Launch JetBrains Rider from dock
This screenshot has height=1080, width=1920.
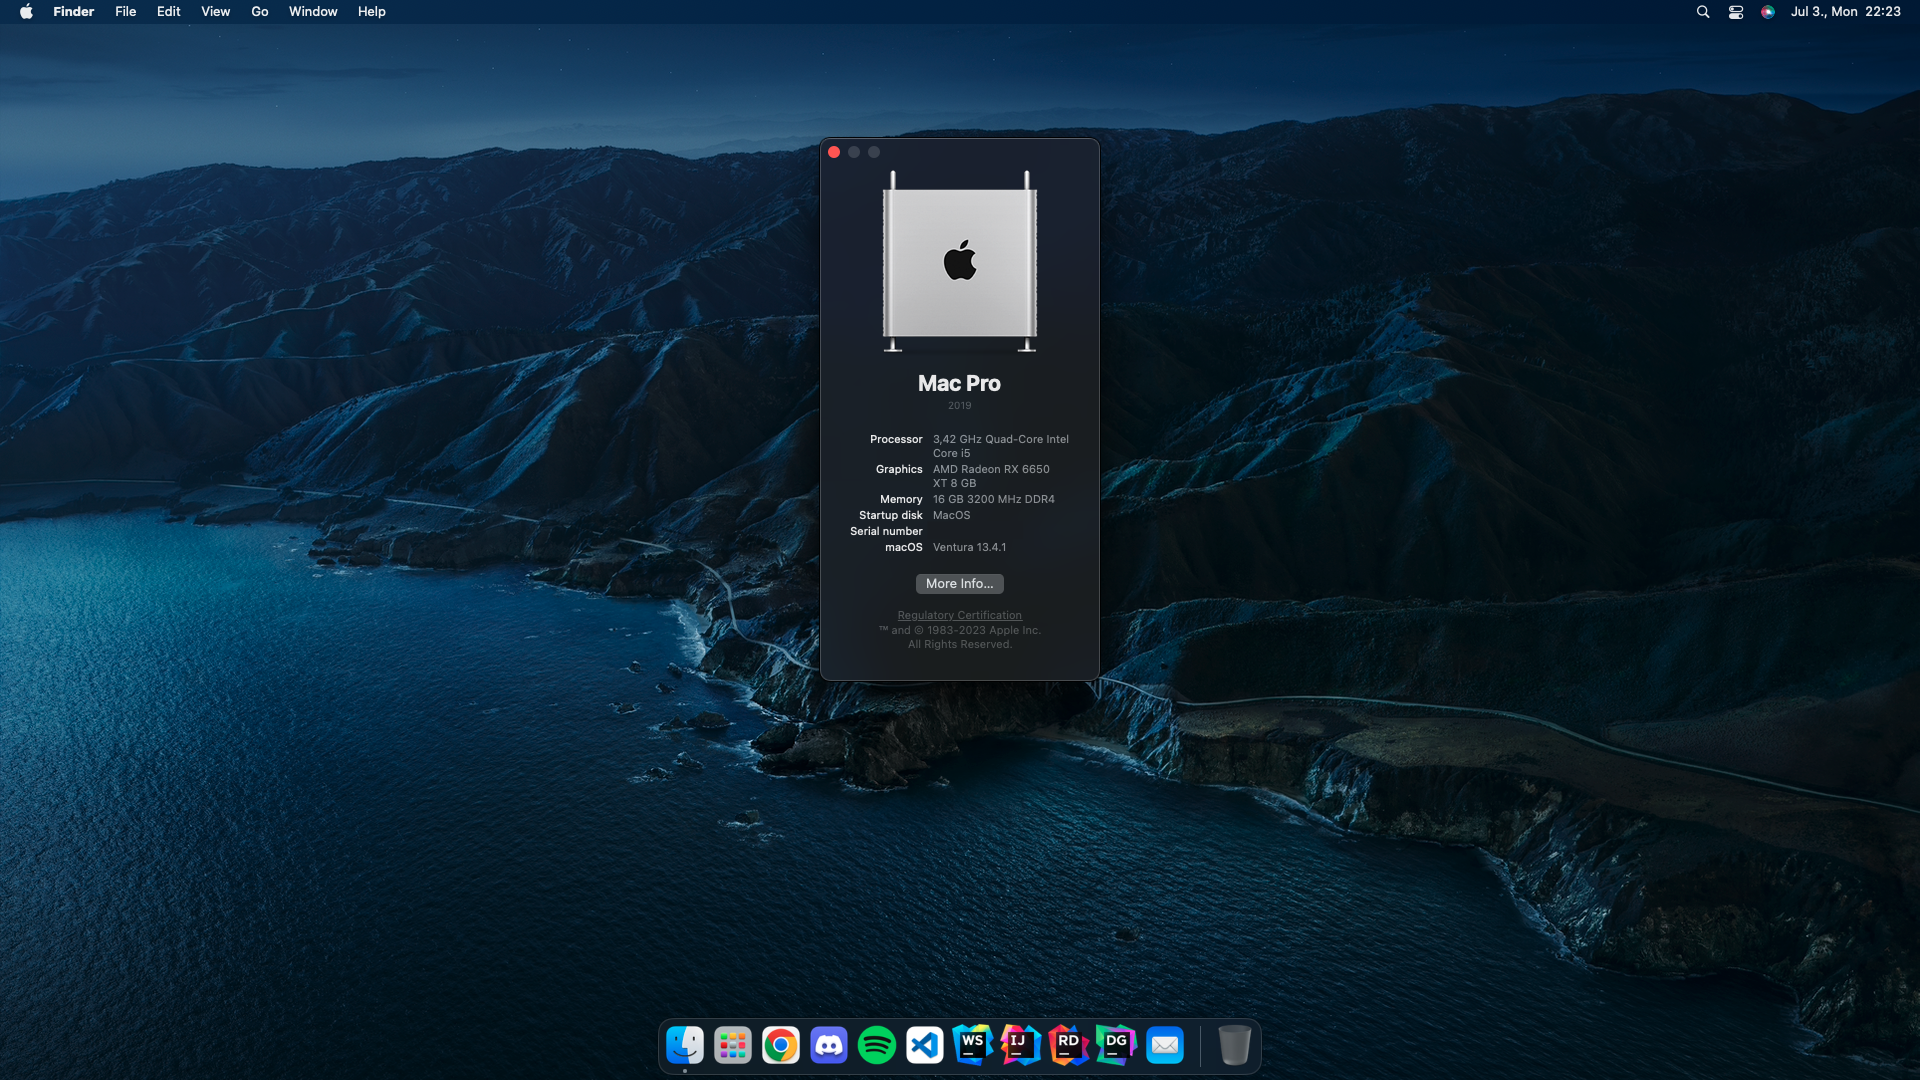1068,1045
